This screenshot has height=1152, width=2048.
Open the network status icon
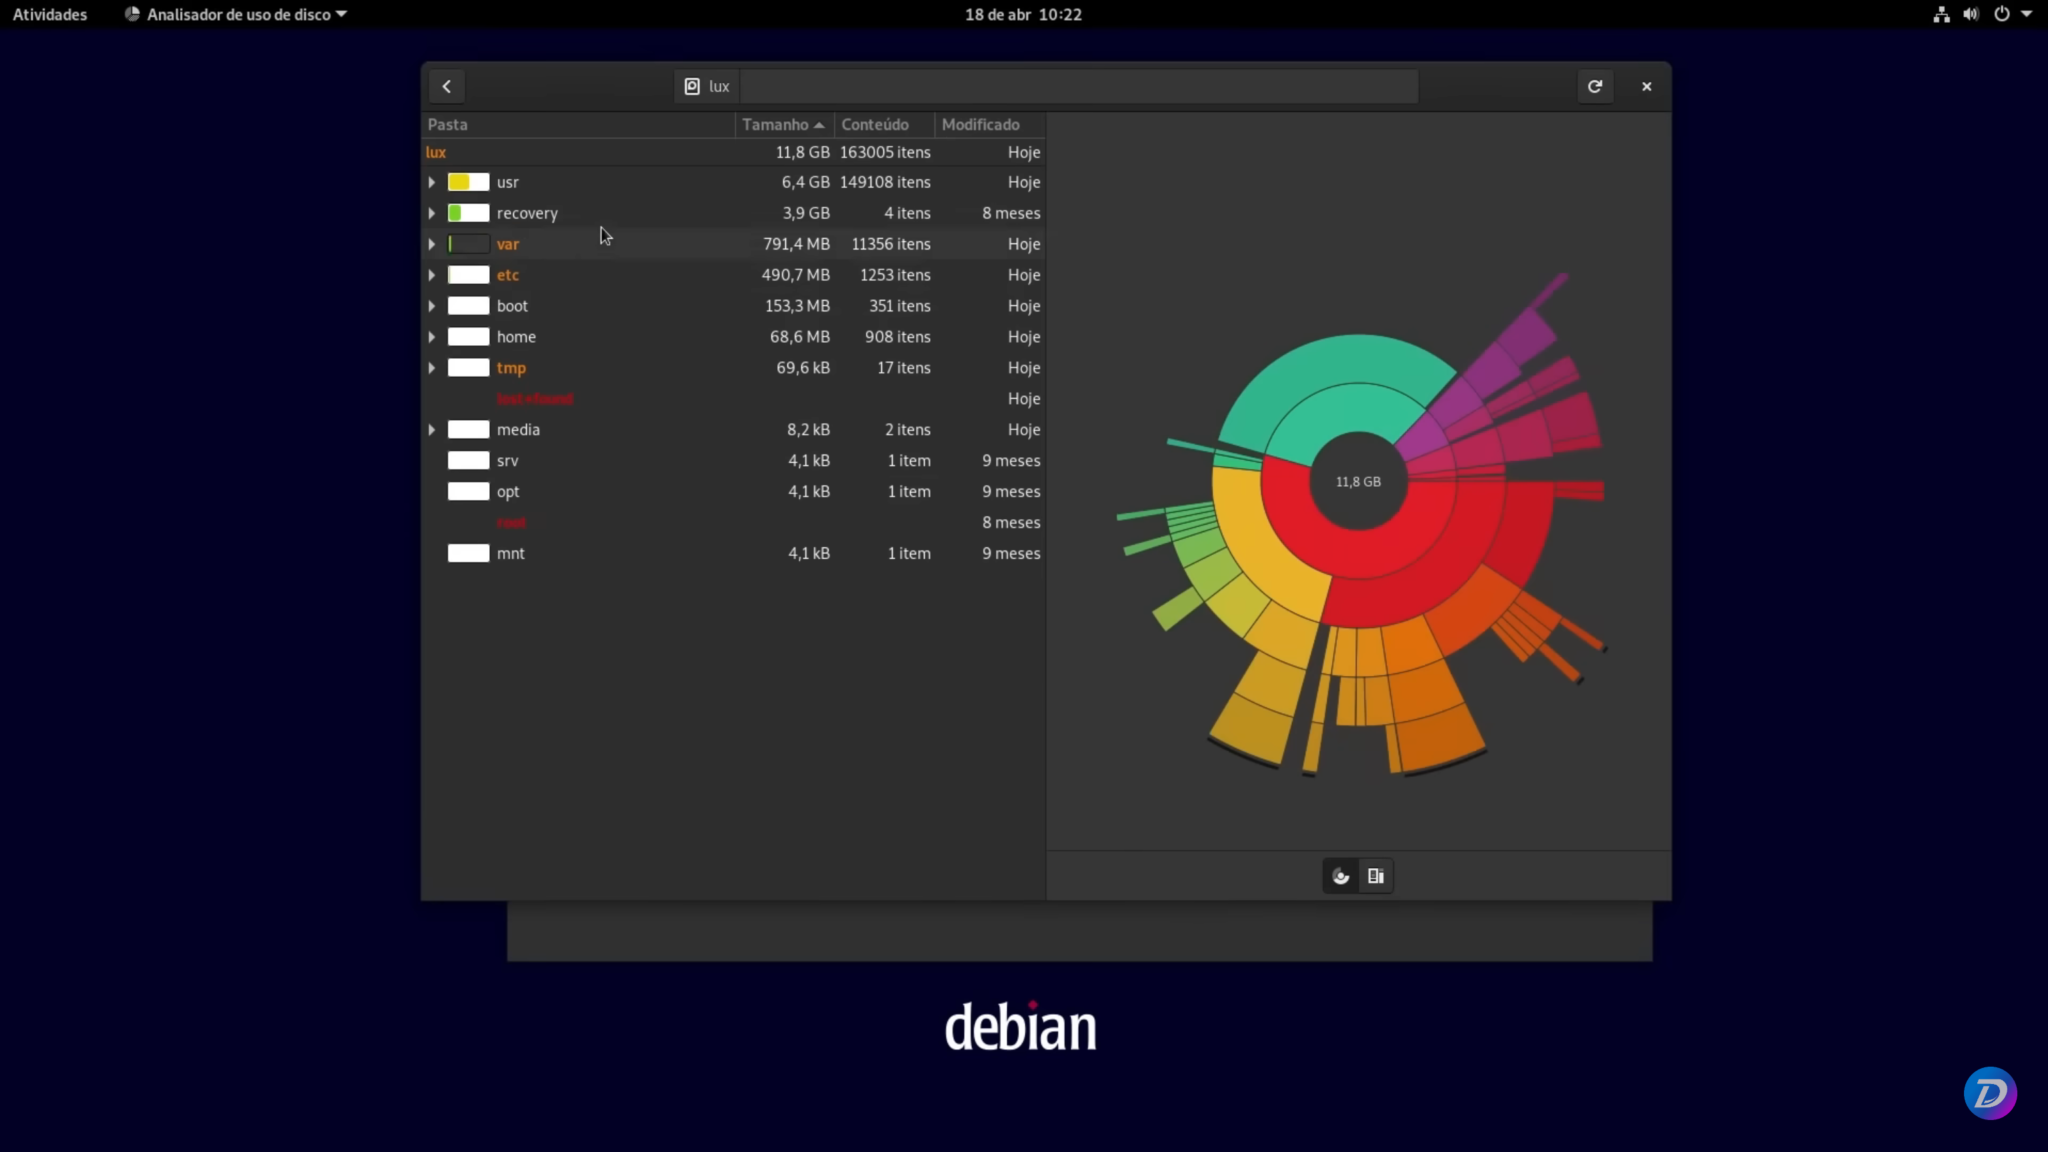[1941, 14]
